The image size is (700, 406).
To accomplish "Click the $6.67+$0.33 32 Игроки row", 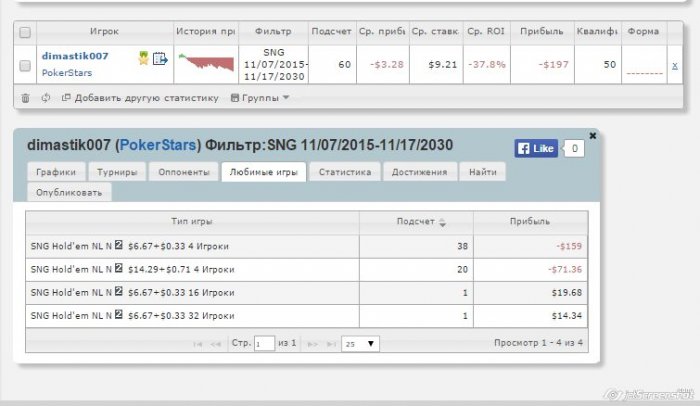I will coord(307,316).
